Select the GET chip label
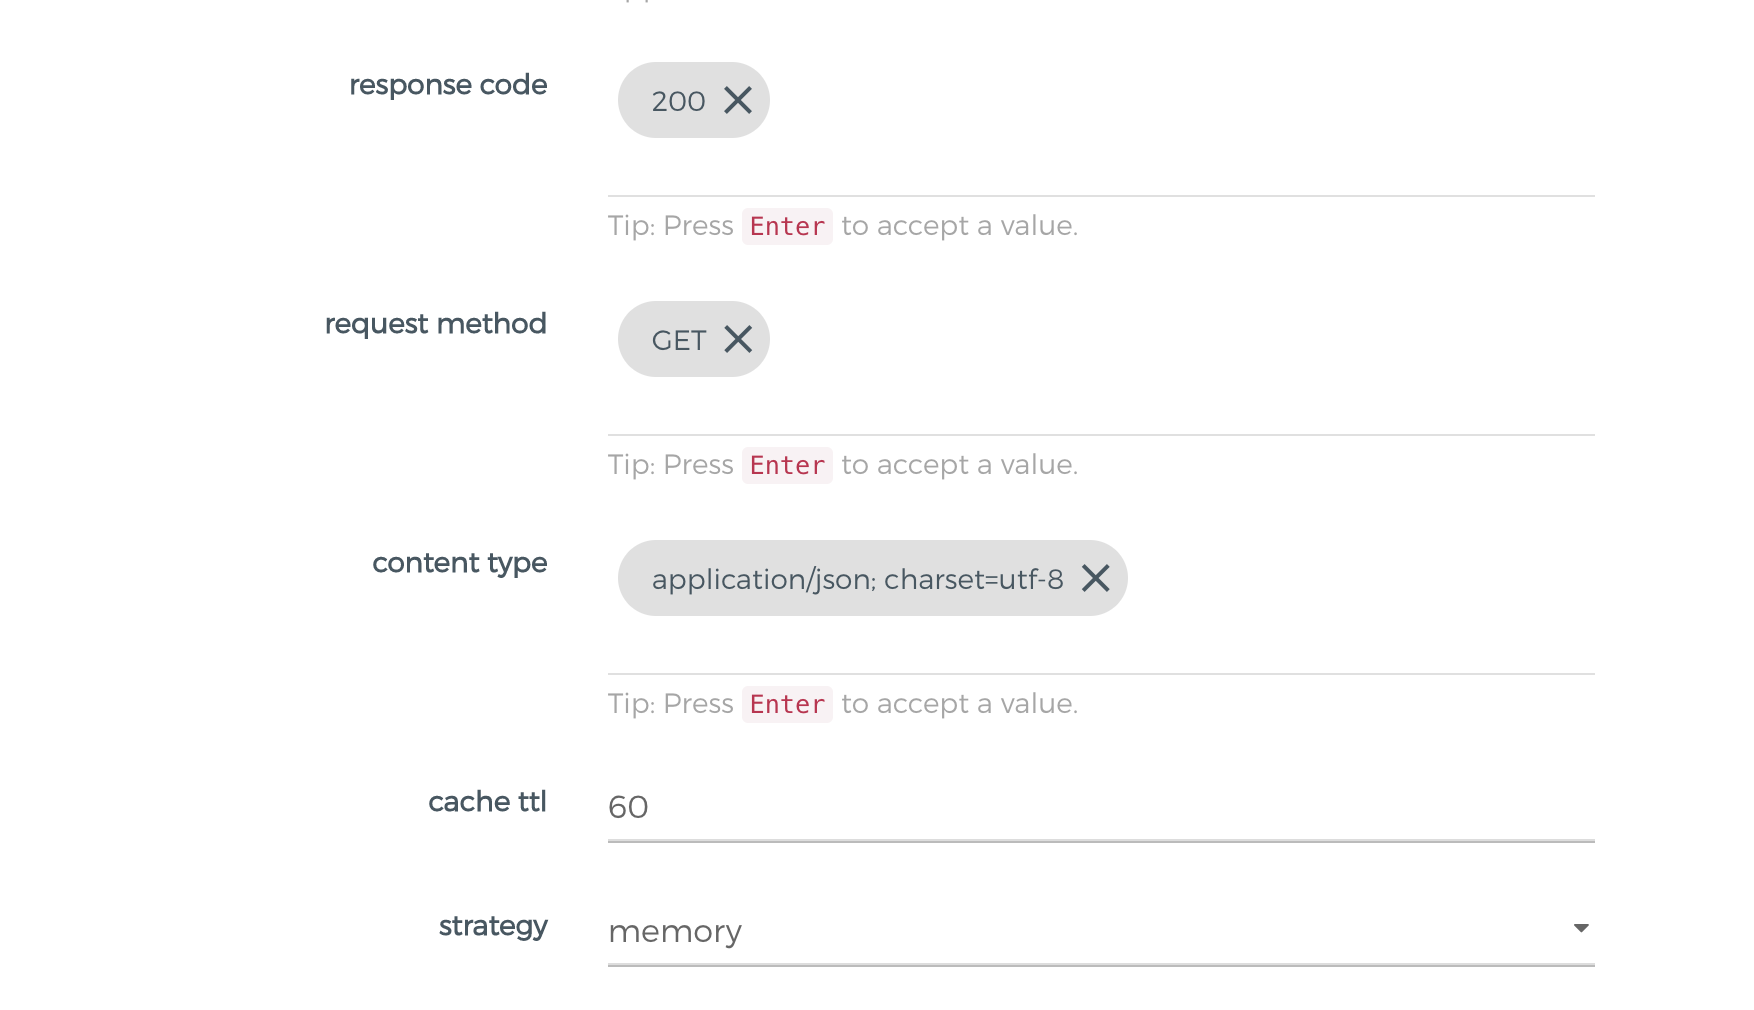The width and height of the screenshot is (1754, 1010). pos(679,340)
